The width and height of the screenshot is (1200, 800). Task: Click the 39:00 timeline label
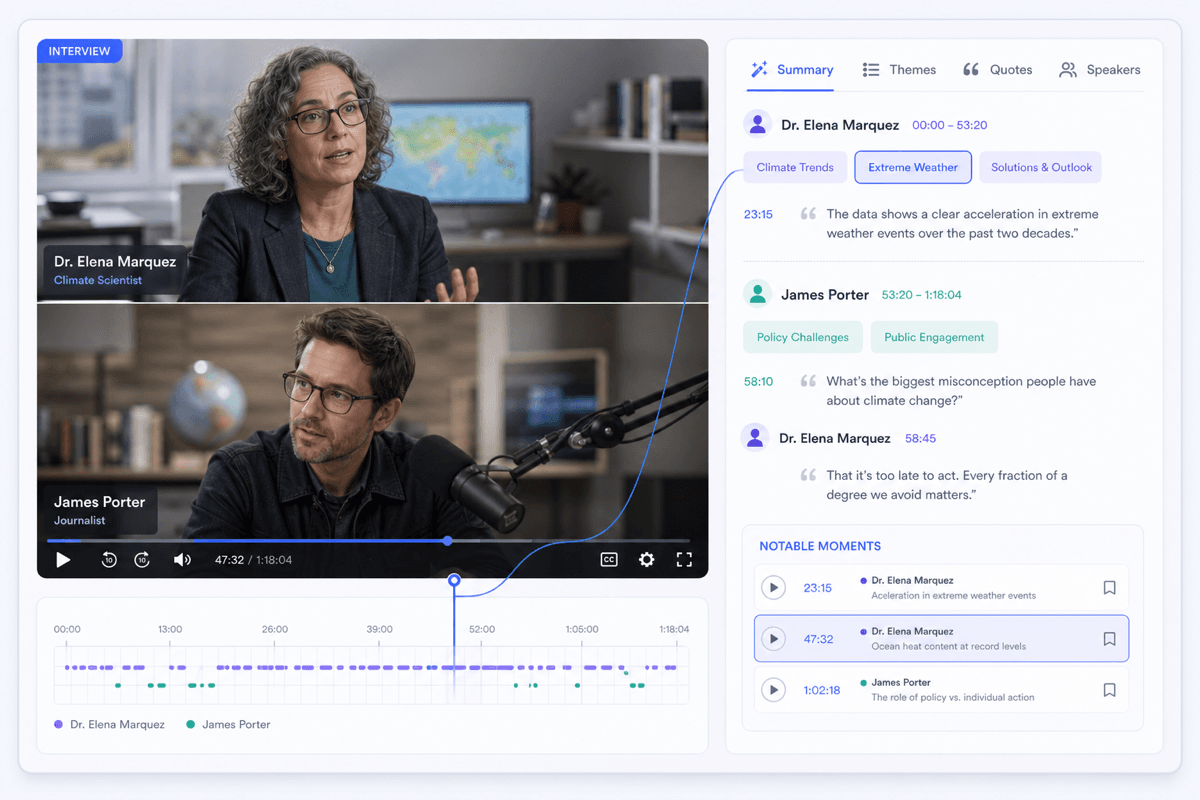click(x=379, y=629)
